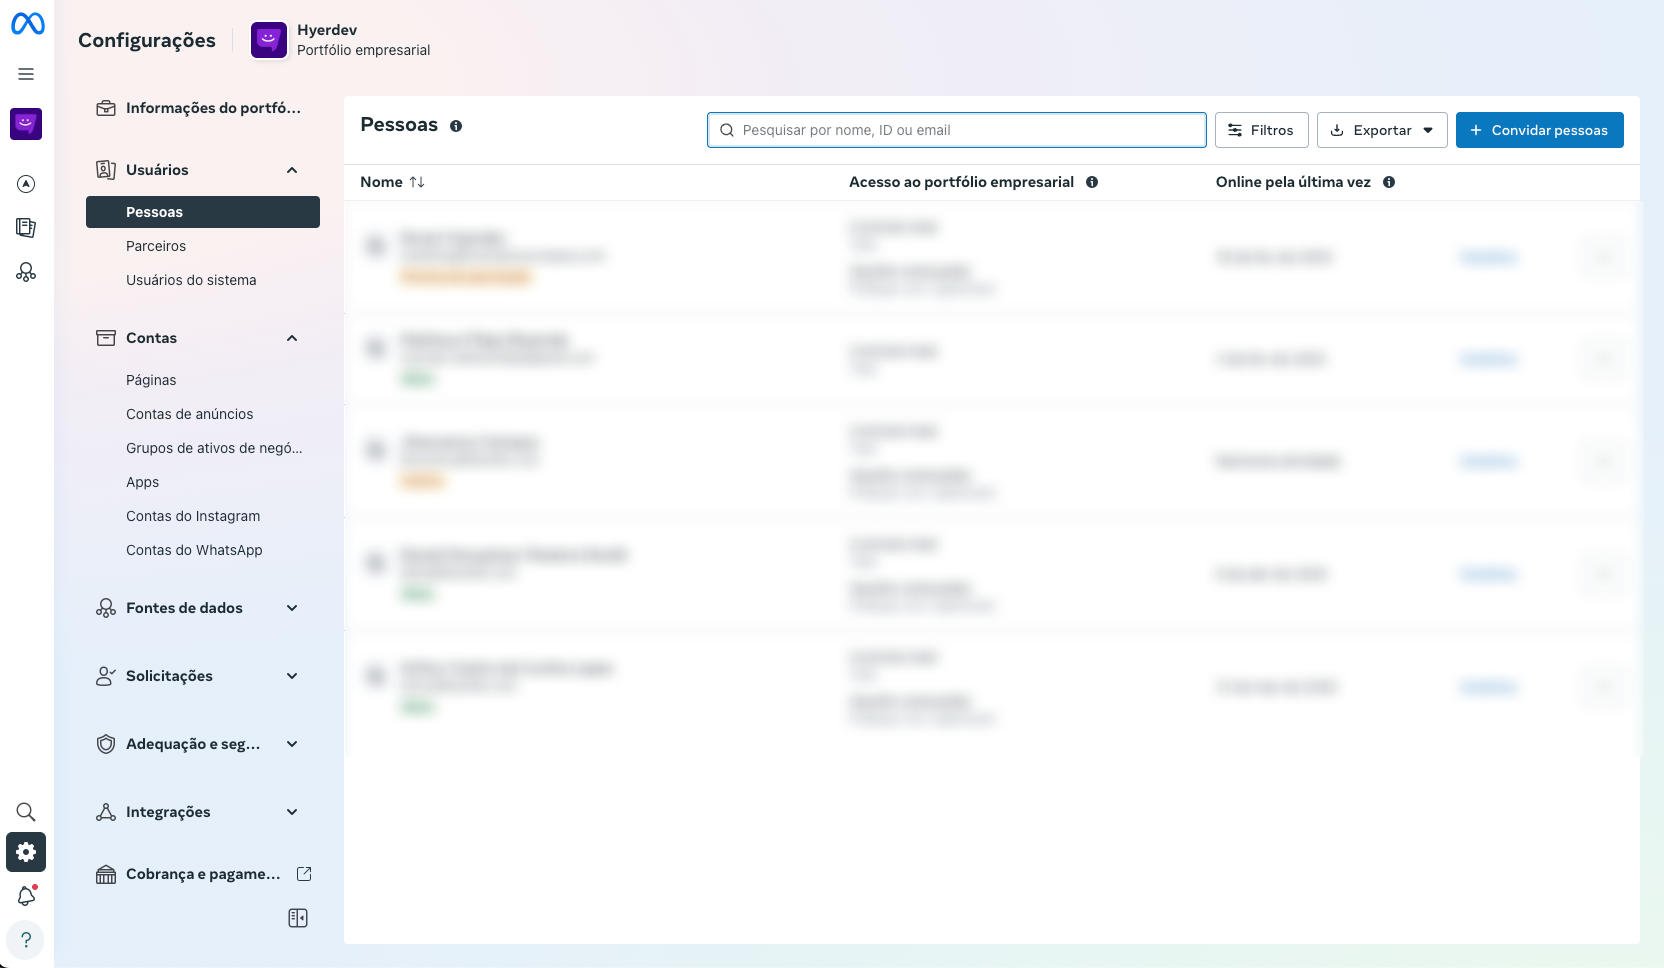Click the search by name, ID or email field
Viewport: 1664px width, 968px height.
coord(956,130)
